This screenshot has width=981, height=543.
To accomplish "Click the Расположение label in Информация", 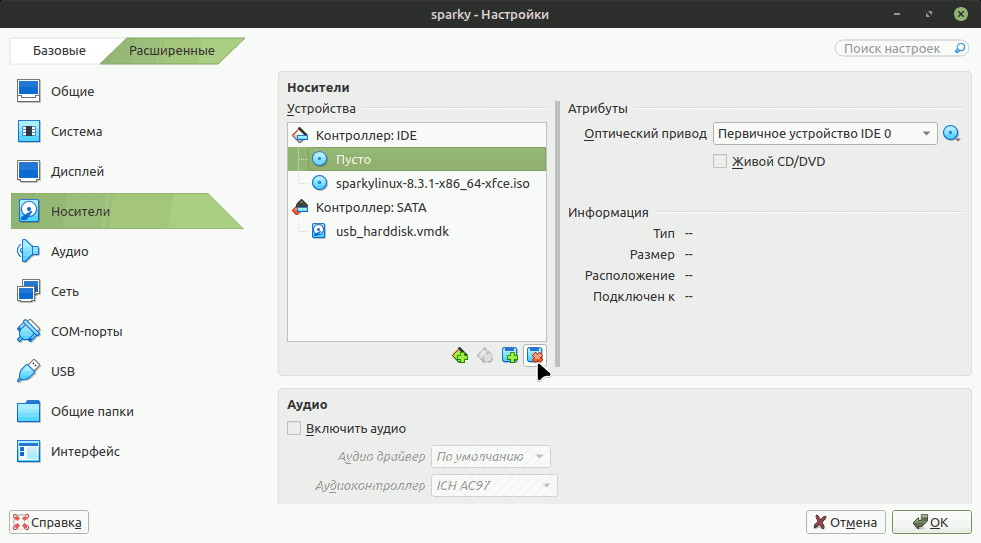I will point(629,276).
